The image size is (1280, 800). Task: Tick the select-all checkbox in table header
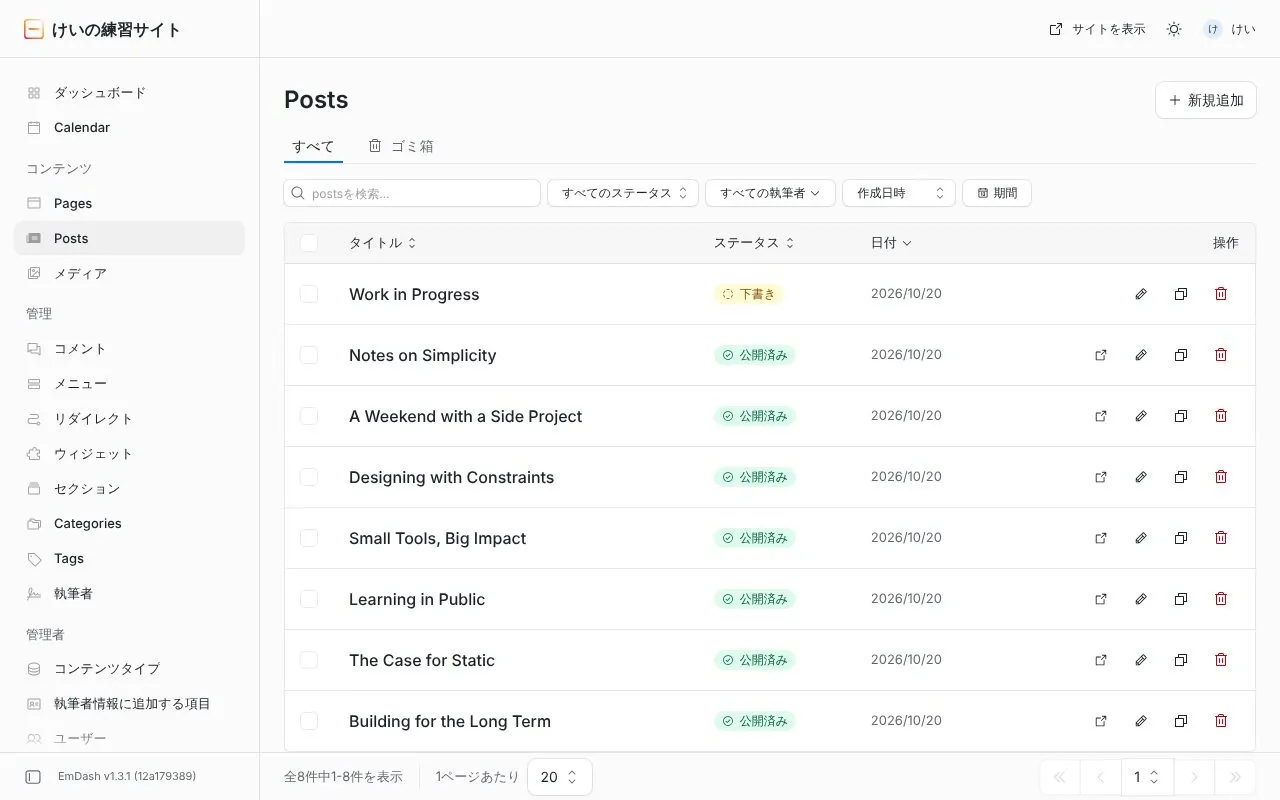pos(309,243)
